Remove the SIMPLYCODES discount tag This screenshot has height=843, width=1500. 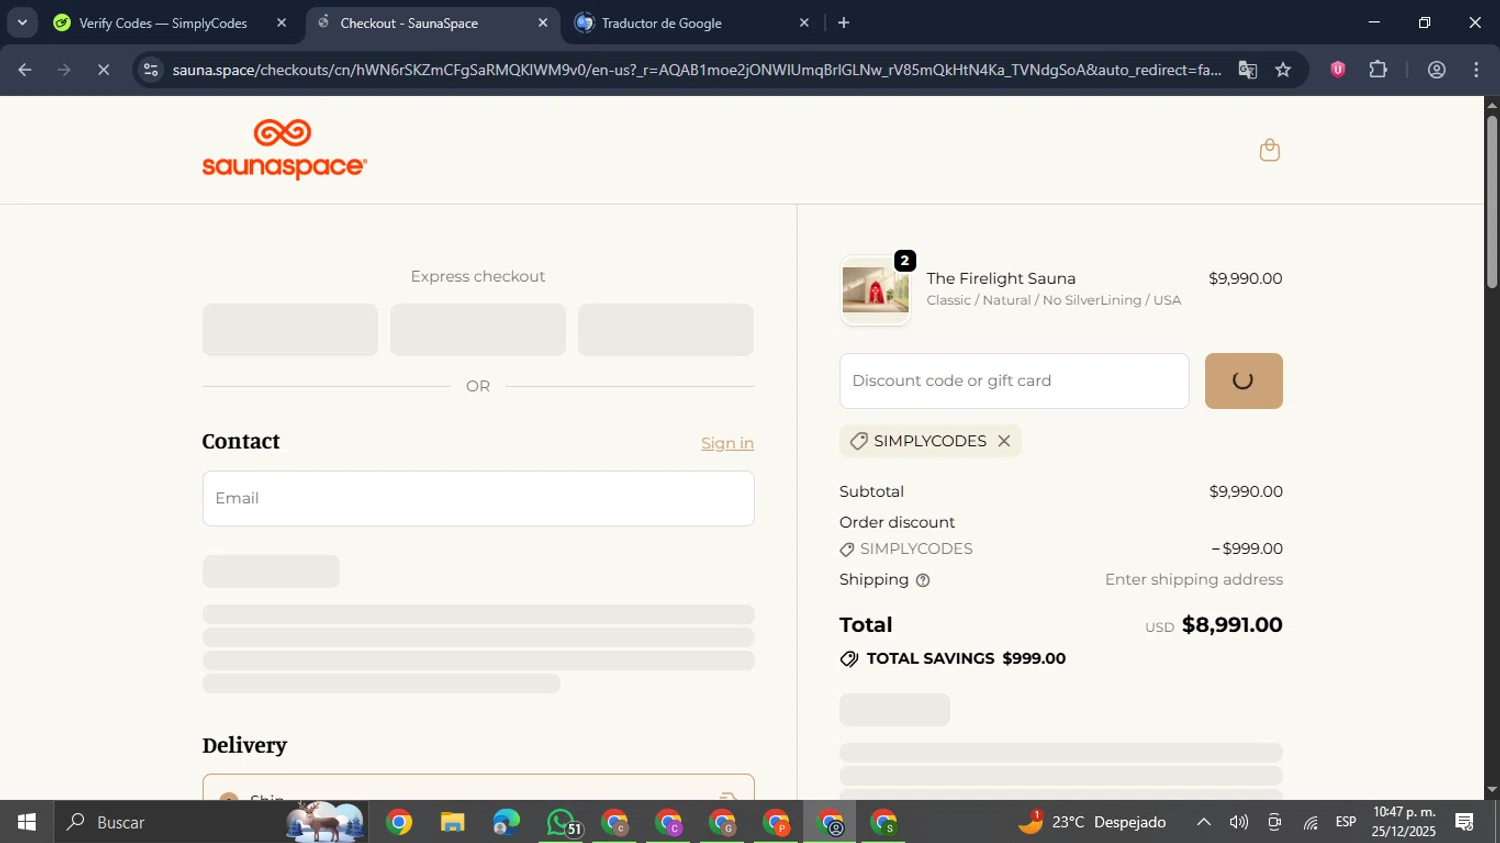click(x=1004, y=441)
